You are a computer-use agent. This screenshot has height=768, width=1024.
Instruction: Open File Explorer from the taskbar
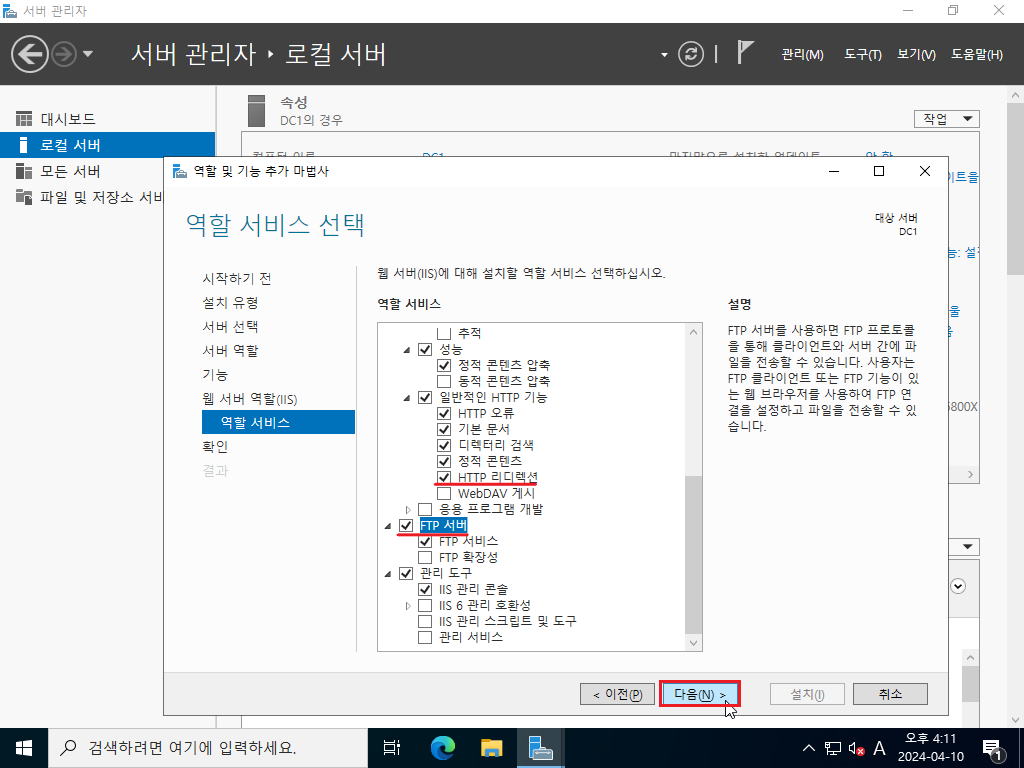tap(491, 748)
